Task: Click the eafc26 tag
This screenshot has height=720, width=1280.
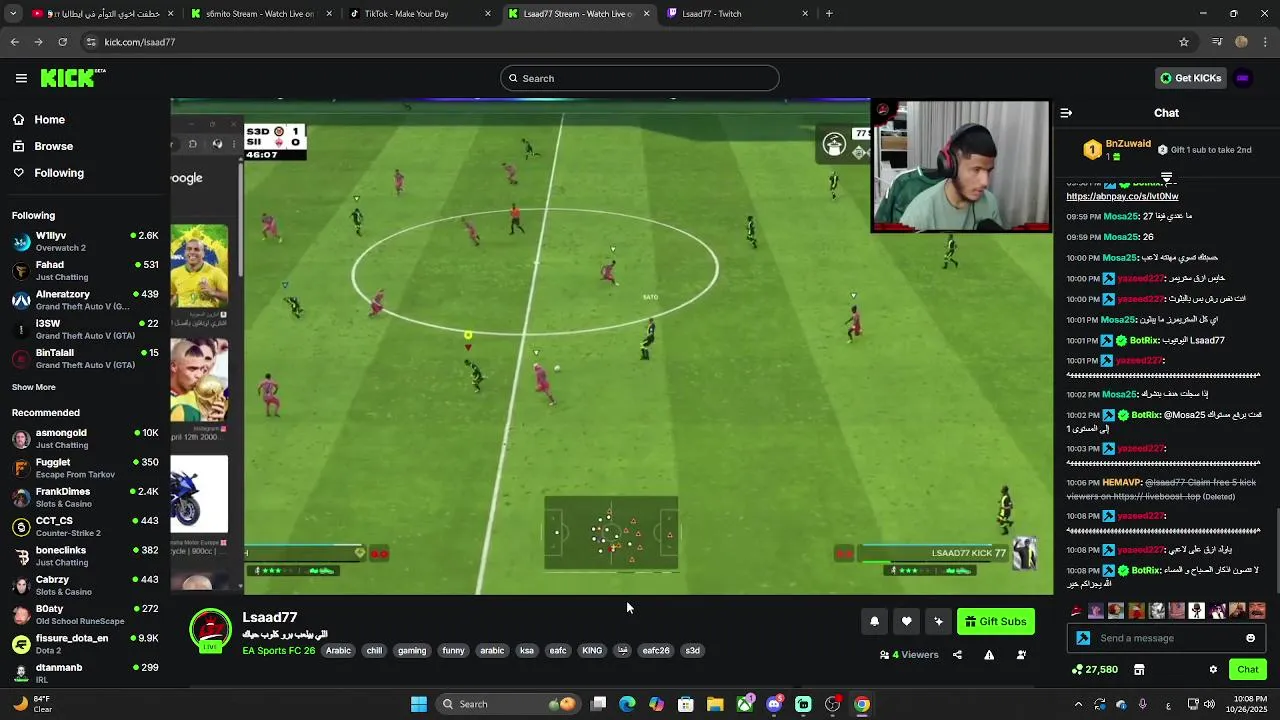Action: point(656,651)
